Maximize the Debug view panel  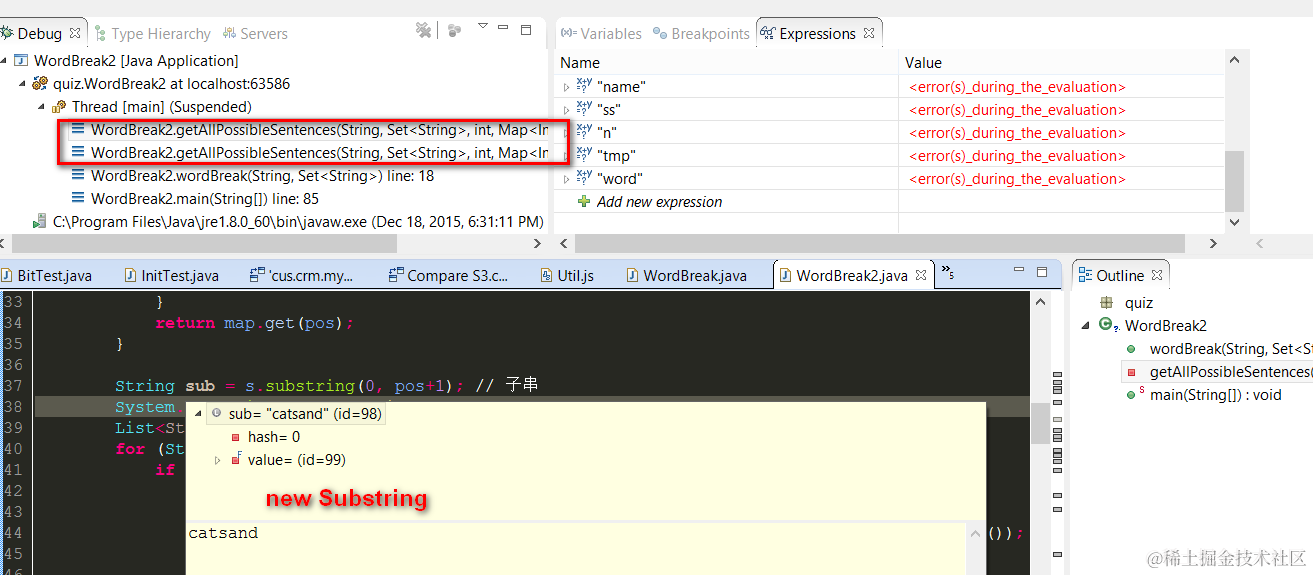click(x=526, y=30)
